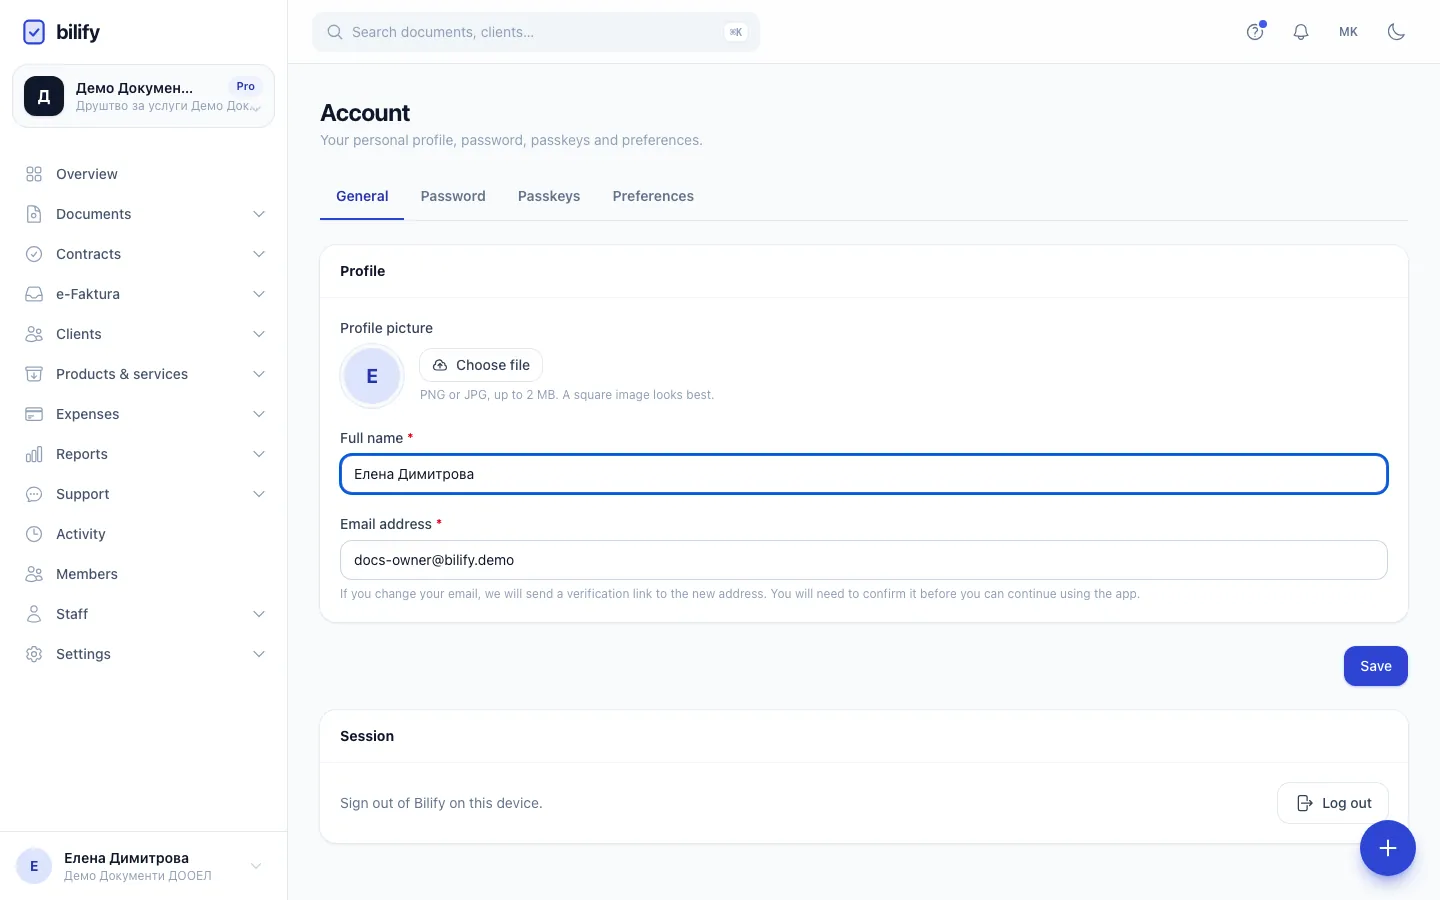Click the logout arrow icon
The height and width of the screenshot is (900, 1440).
coord(1305,803)
